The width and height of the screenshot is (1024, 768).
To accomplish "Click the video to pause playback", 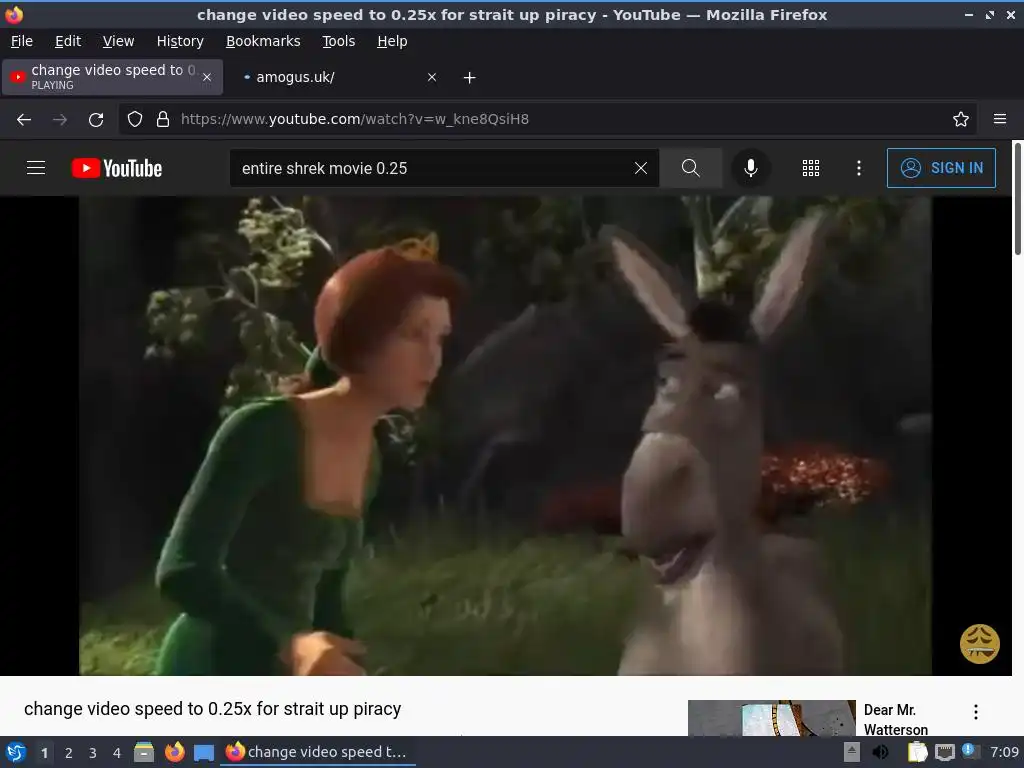I will click(505, 436).
